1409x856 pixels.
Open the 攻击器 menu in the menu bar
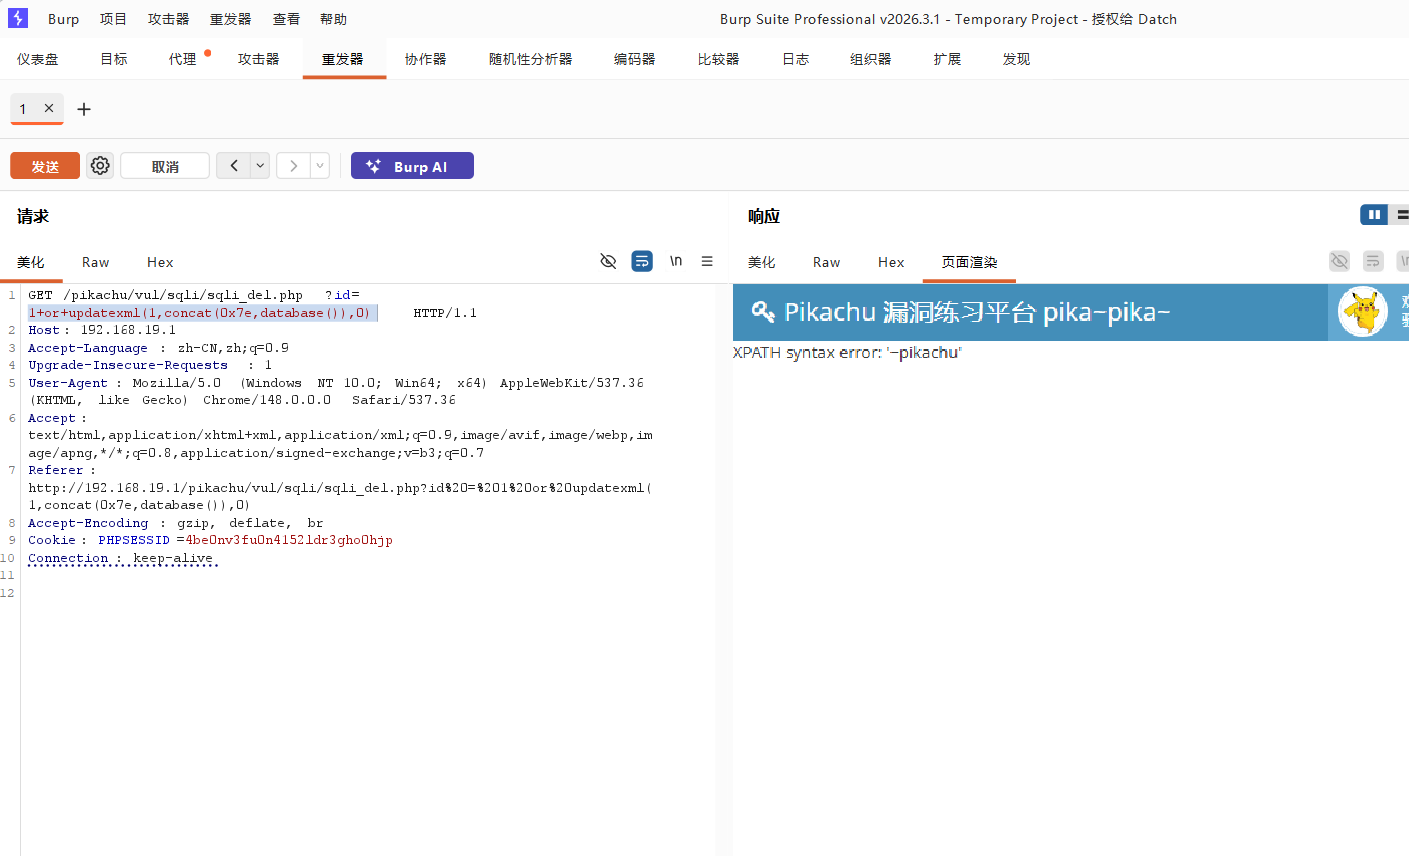pyautogui.click(x=168, y=19)
